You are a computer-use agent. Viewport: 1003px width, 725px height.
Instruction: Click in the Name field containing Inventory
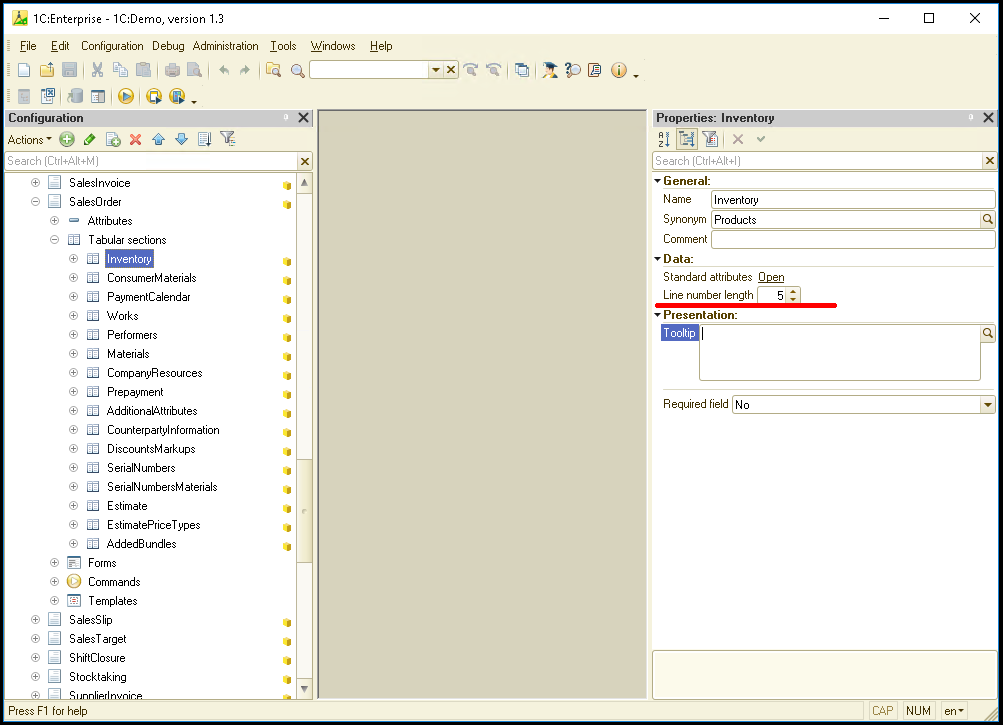(853, 200)
